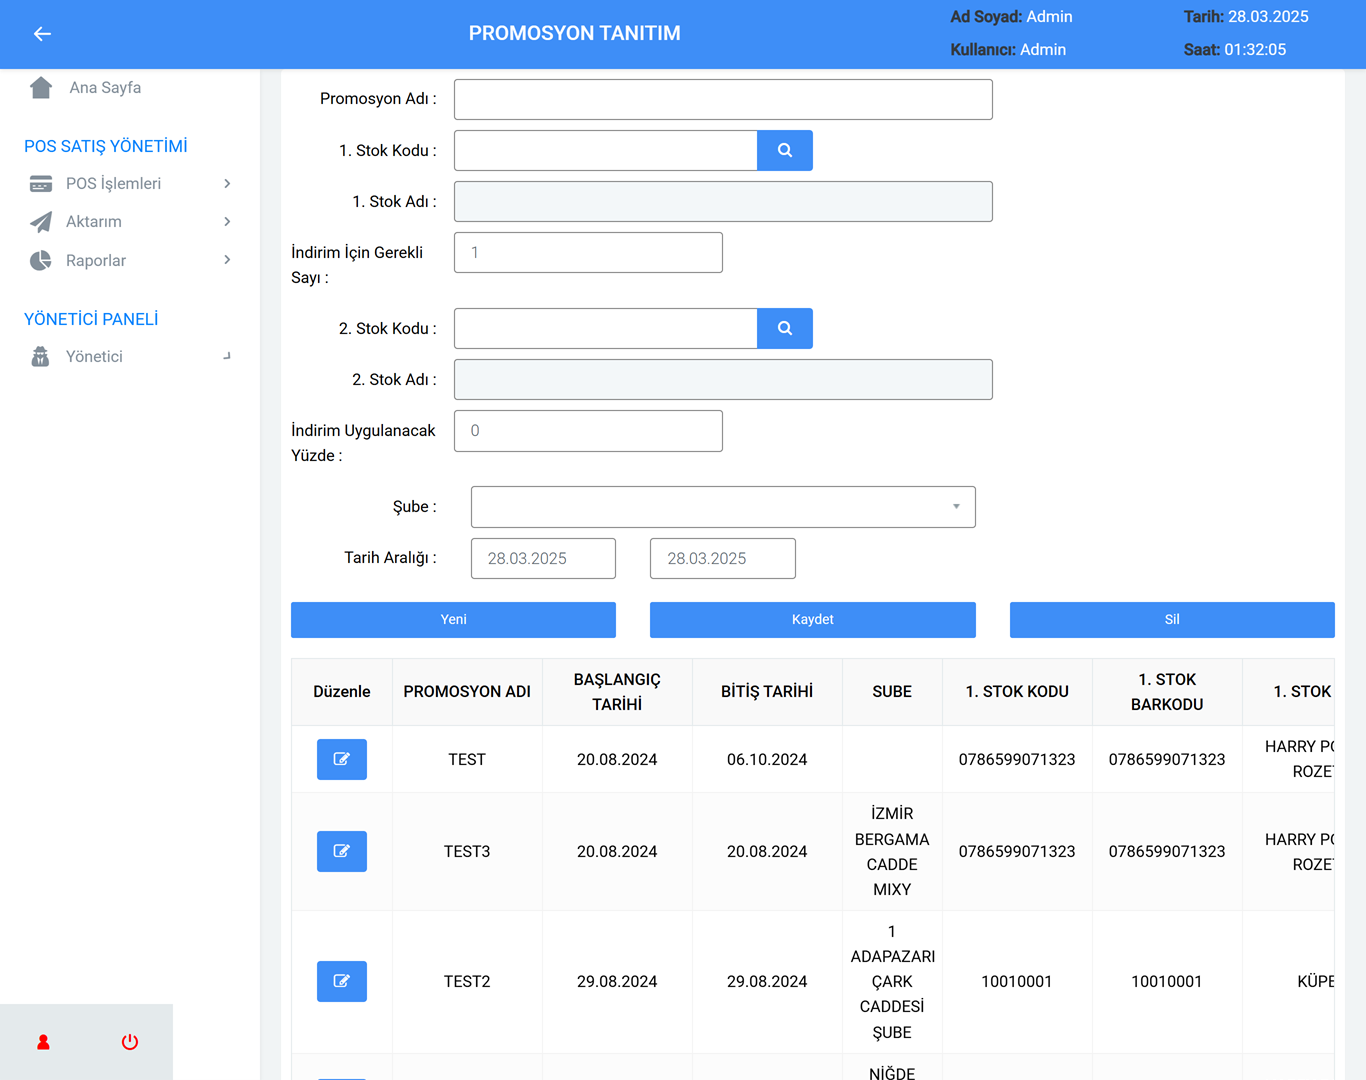1366x1080 pixels.
Task: Search for 1. Stok Kodu
Action: (785, 150)
